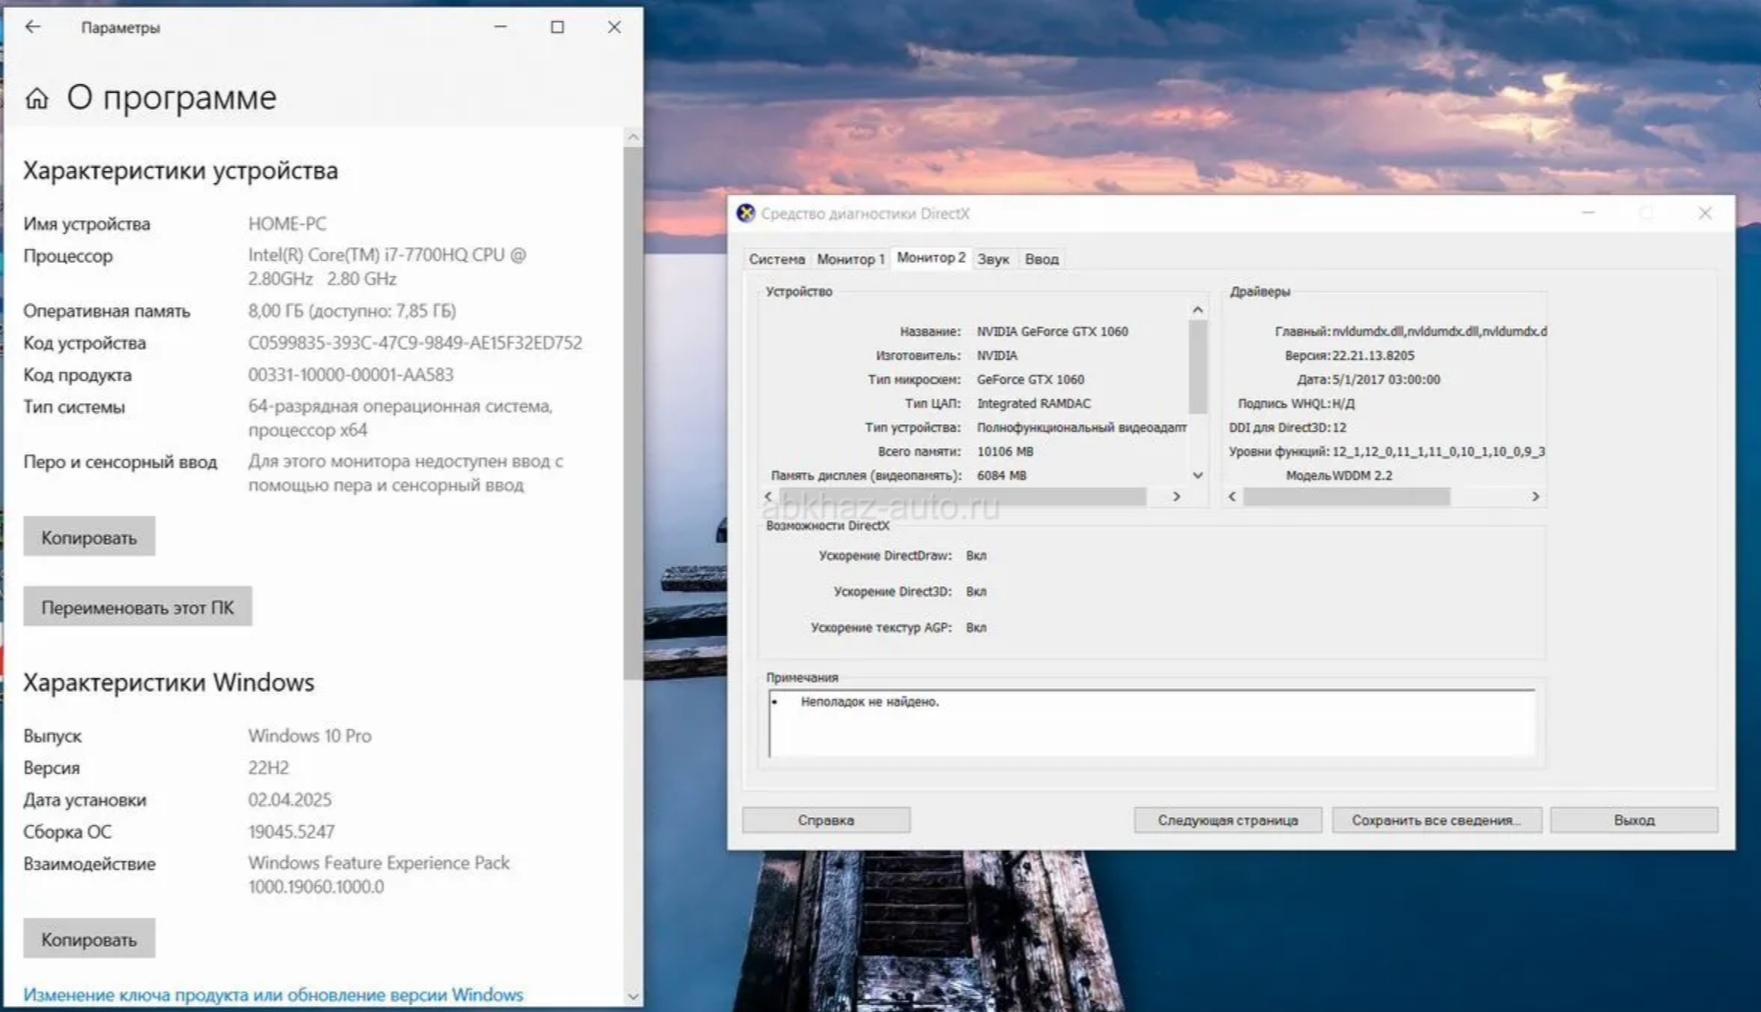Image resolution: width=1761 pixels, height=1012 pixels.
Task: Switch to the Ввод tab
Action: coord(1041,259)
